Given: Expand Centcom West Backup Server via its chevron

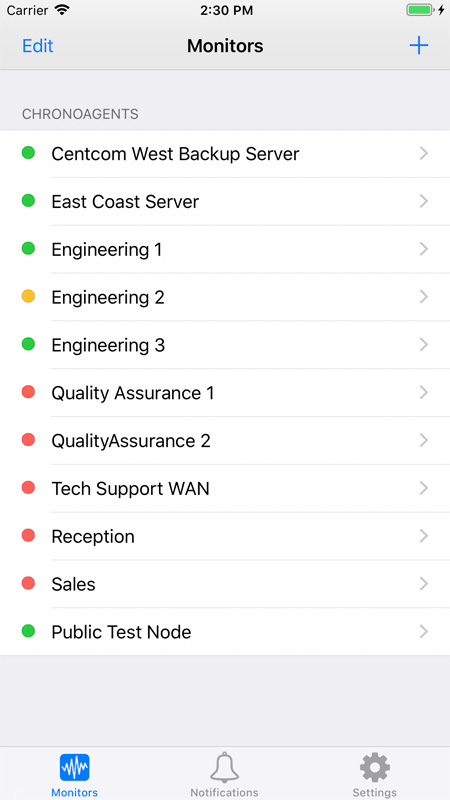Looking at the screenshot, I should click(423, 154).
